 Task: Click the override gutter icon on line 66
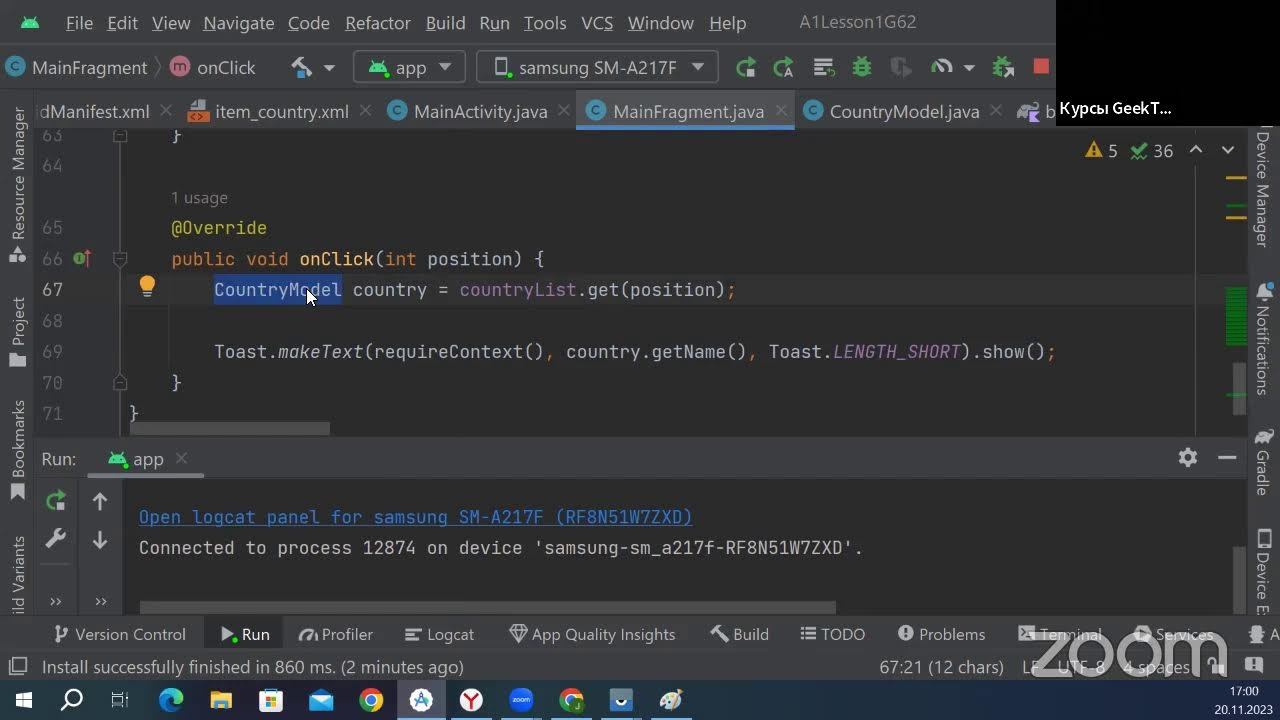pos(82,259)
